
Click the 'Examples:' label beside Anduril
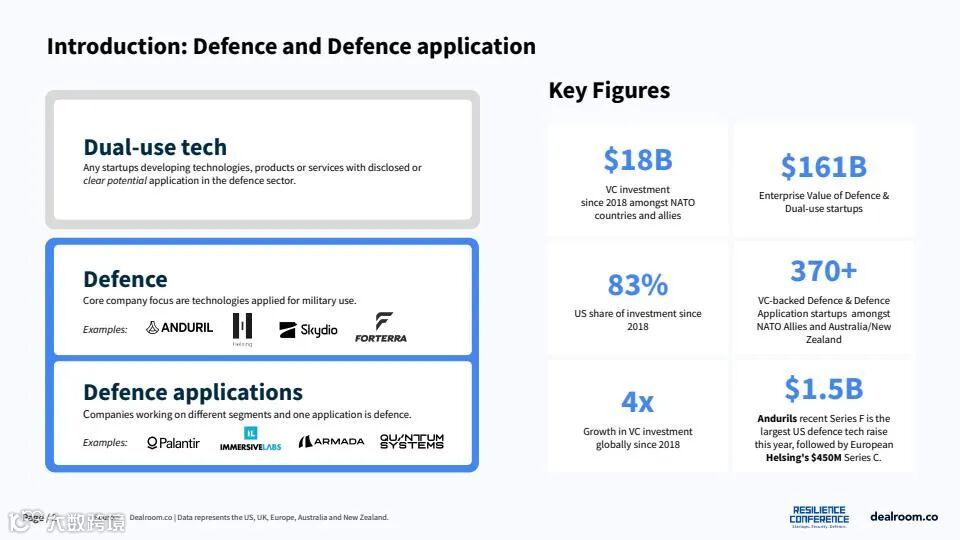[x=105, y=329]
